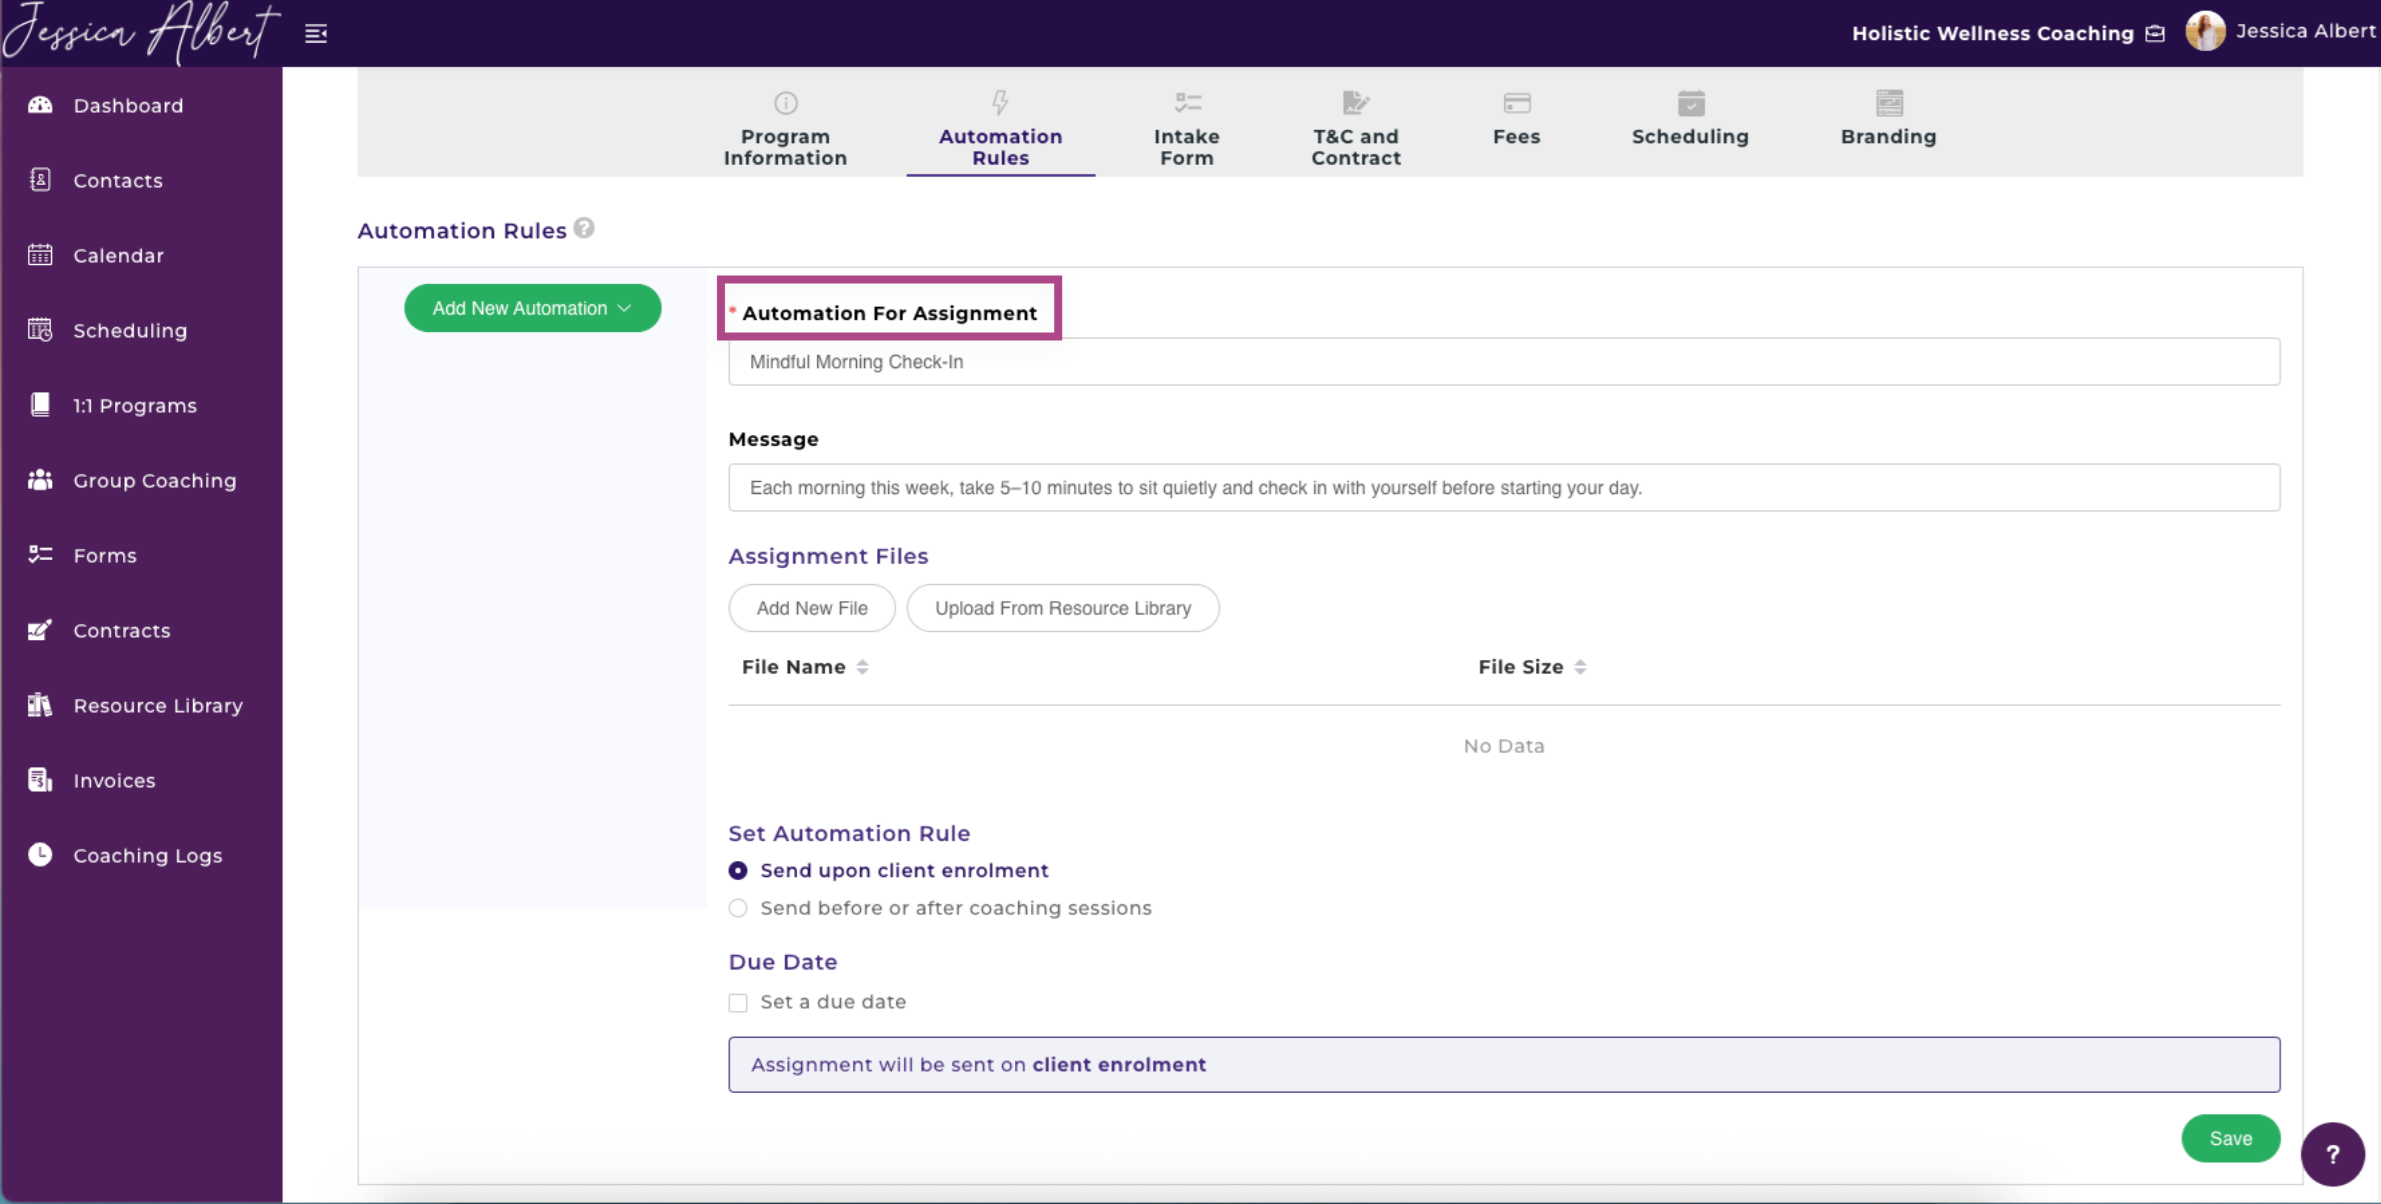This screenshot has height=1204, width=2381.
Task: Click the help question mark beside Automation Rules
Action: (x=584, y=228)
